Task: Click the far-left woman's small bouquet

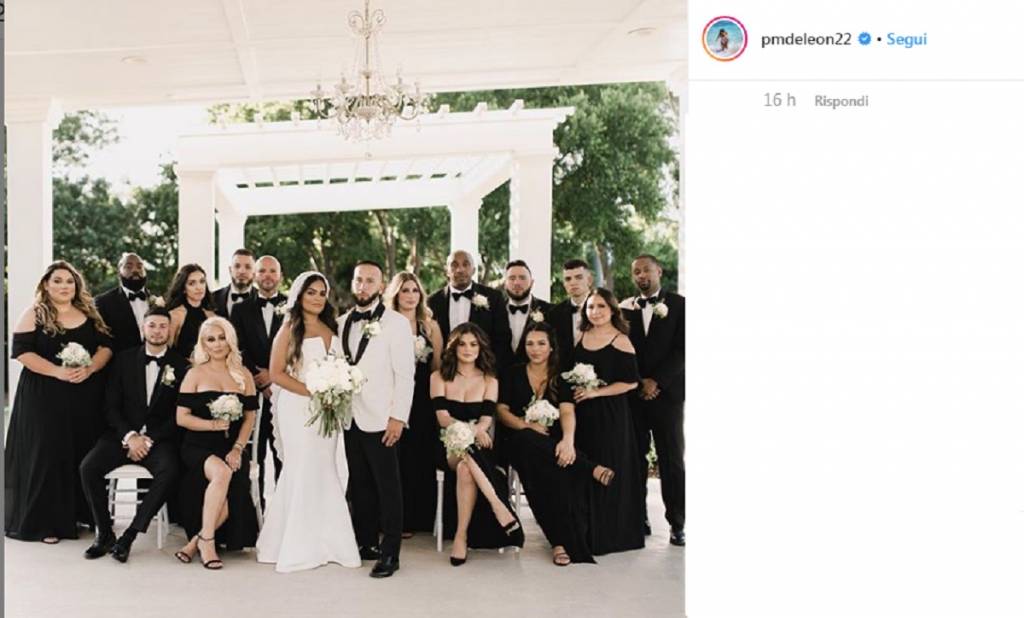Action: 74,355
